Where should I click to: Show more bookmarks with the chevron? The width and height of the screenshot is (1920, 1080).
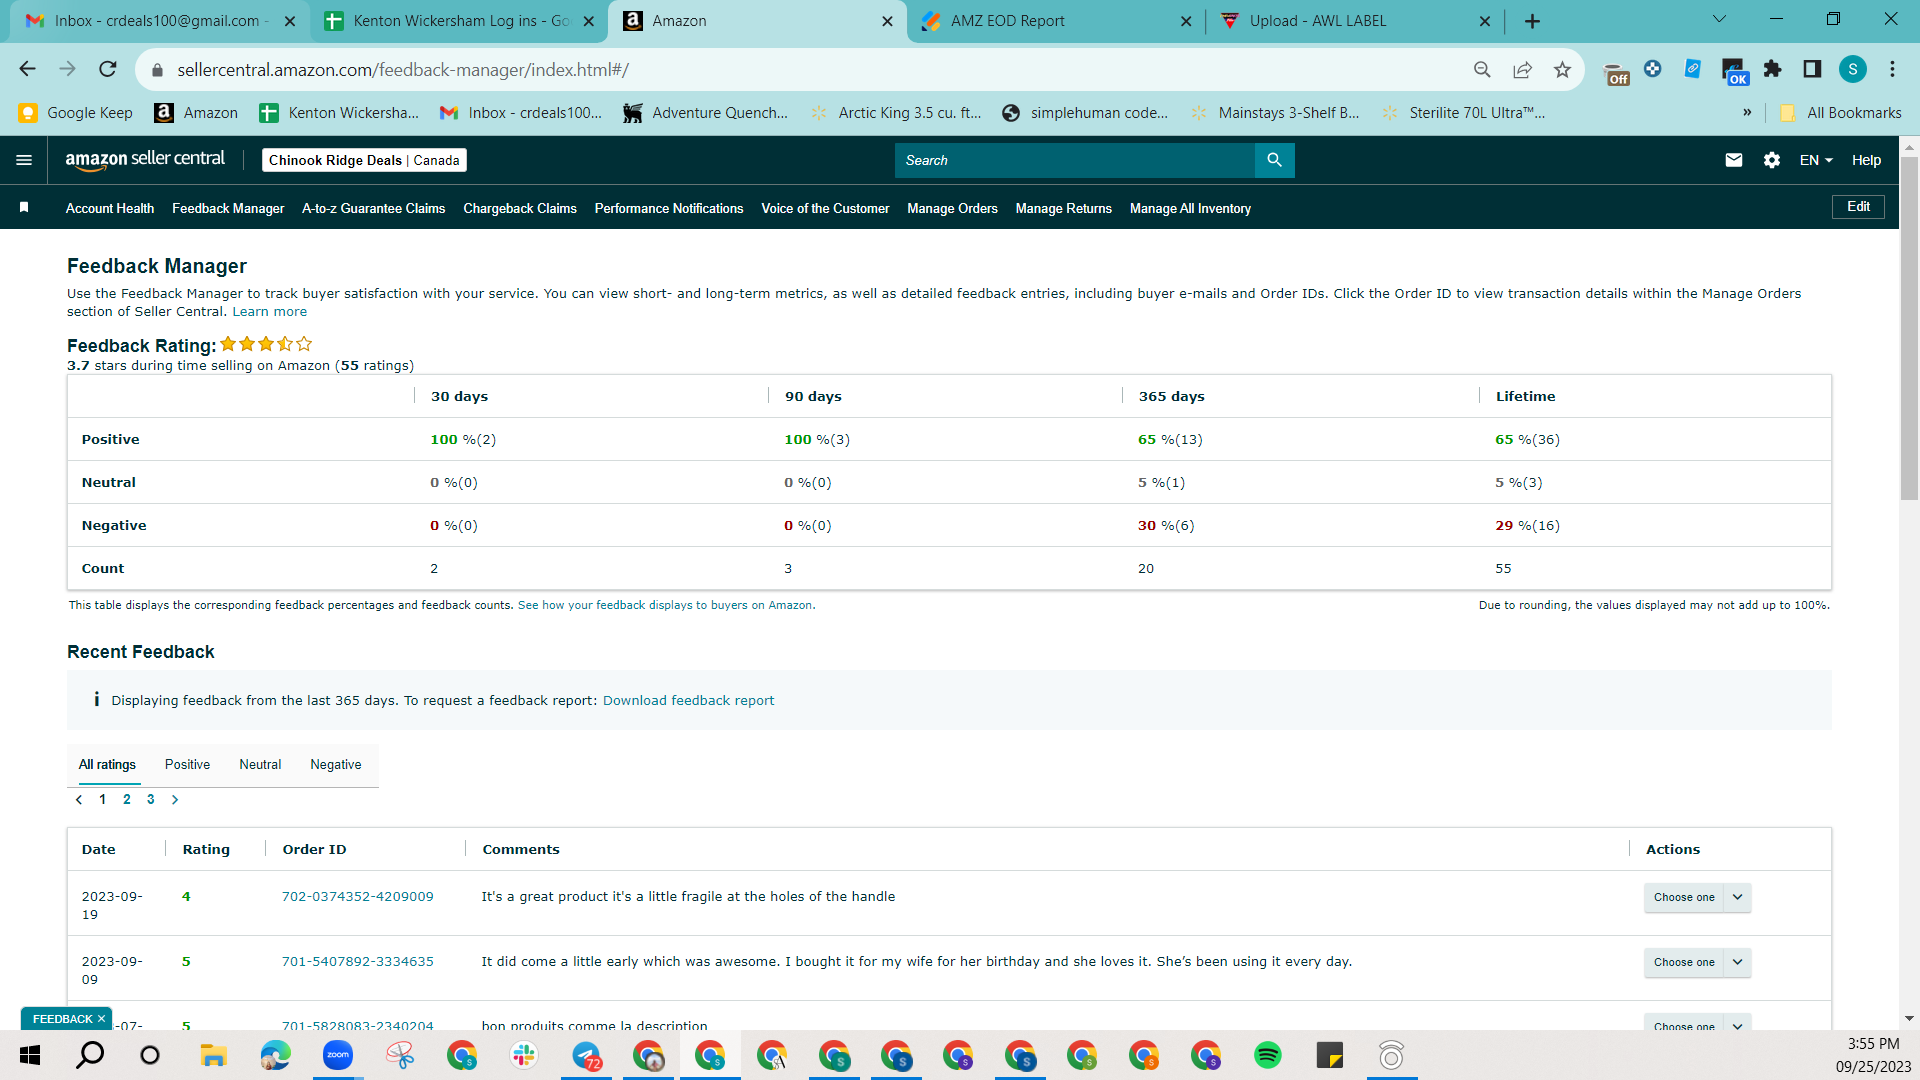(1747, 112)
